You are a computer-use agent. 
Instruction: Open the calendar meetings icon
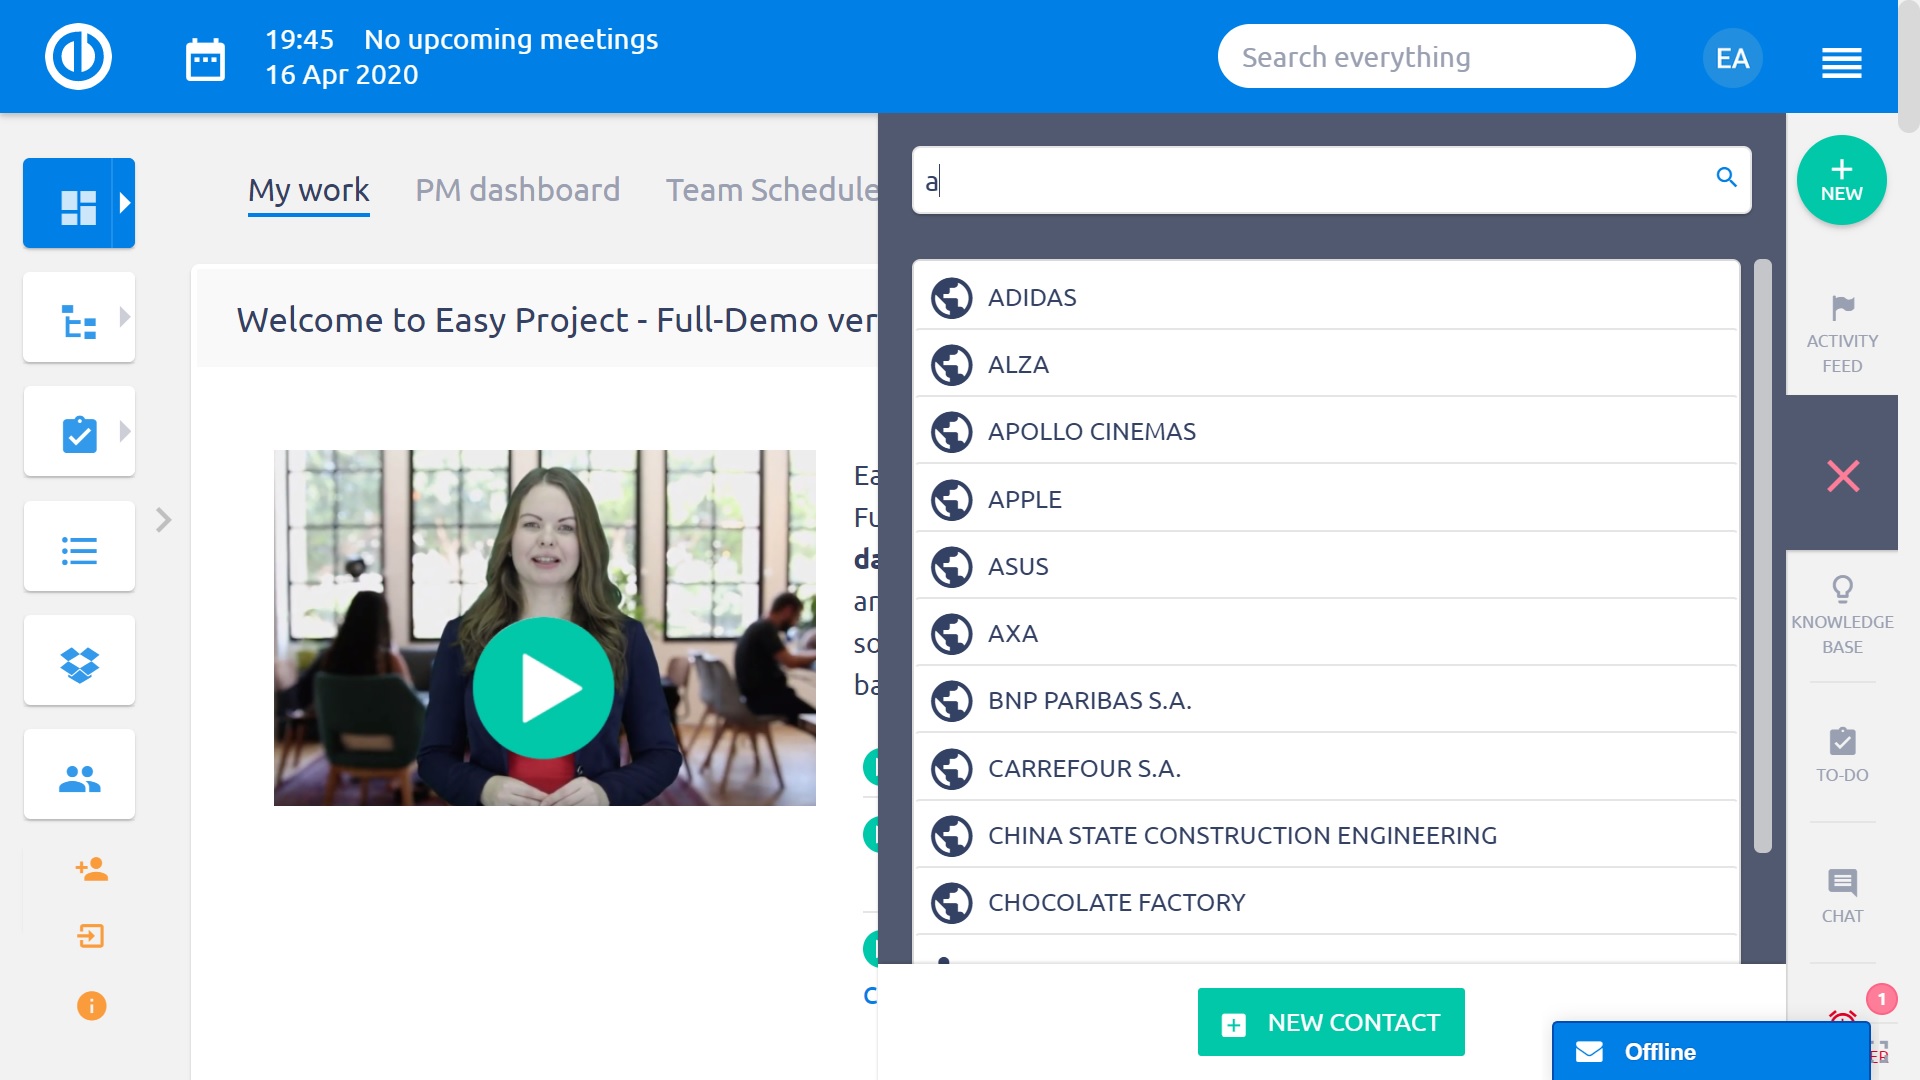pyautogui.click(x=205, y=59)
